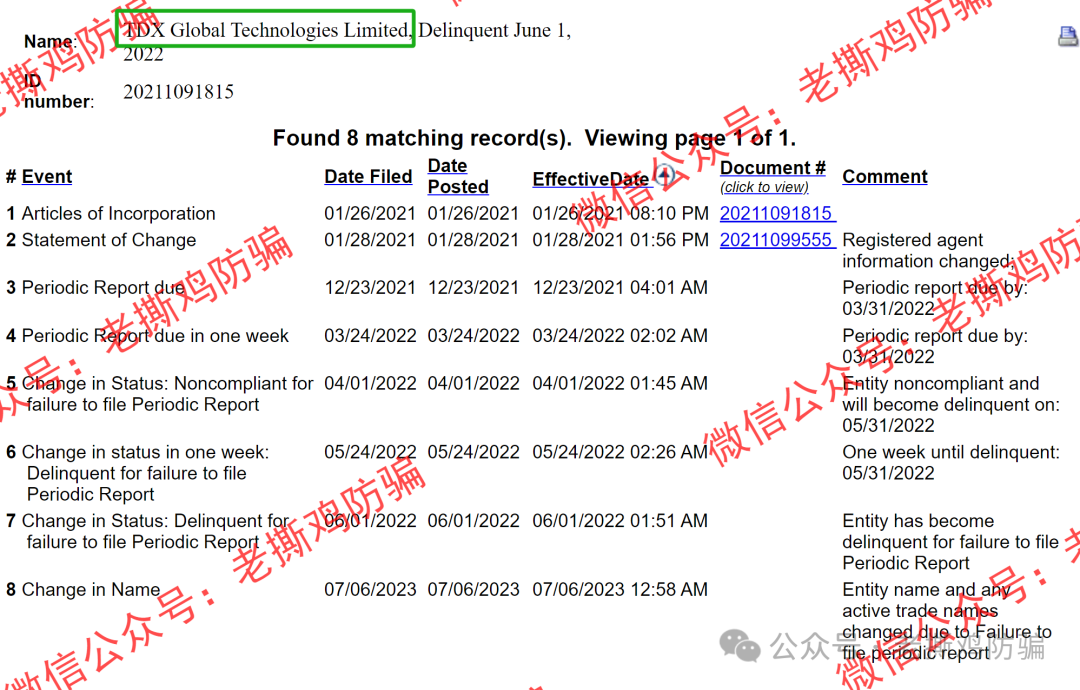Click effective date '07/06/2023 12:58 AM'
The width and height of the screenshot is (1080, 690).
click(x=621, y=589)
